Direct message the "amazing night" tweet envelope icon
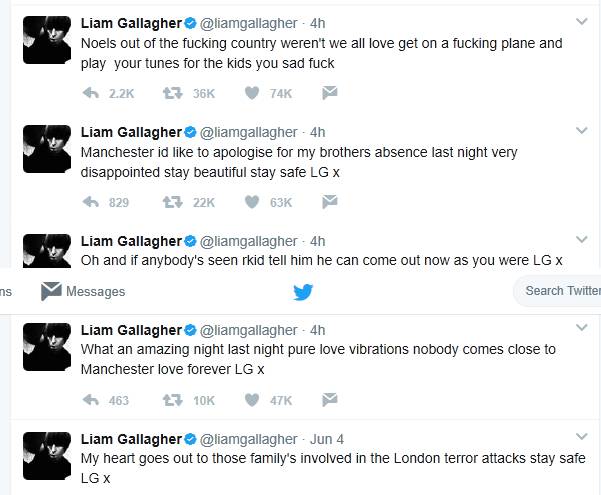This screenshot has height=495, width=601. tap(329, 400)
